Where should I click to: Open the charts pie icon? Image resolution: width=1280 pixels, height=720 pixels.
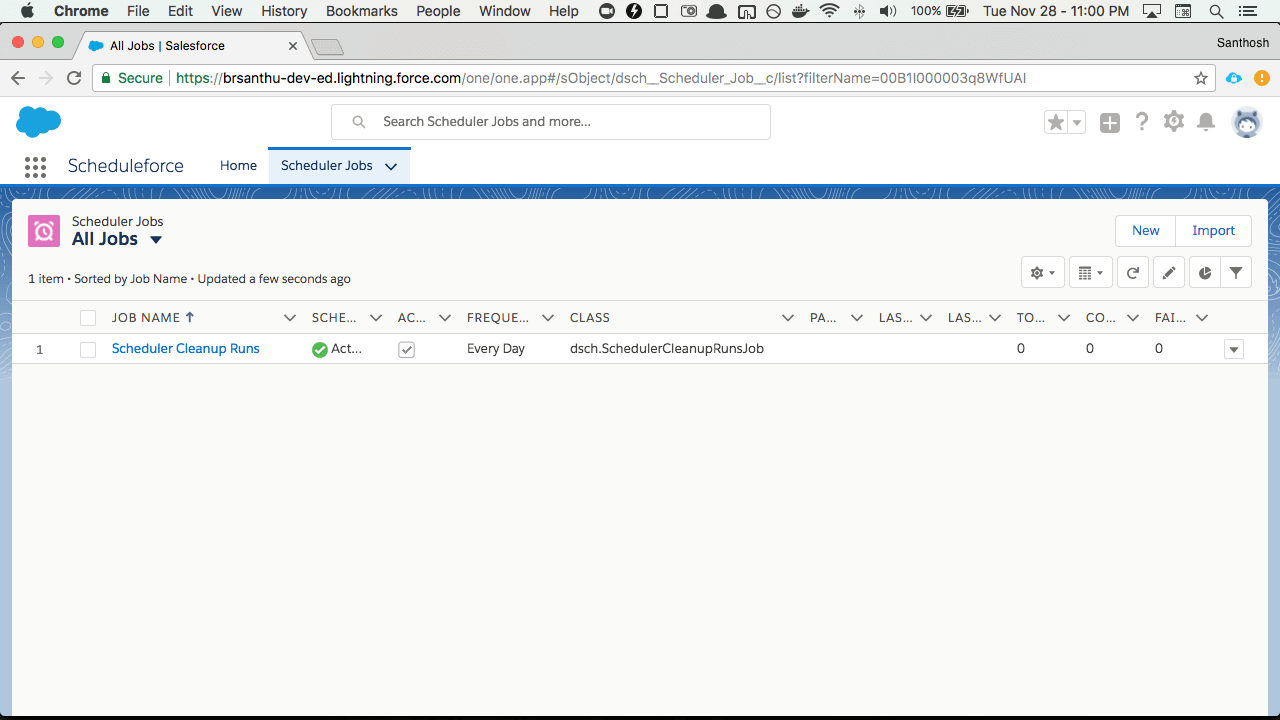[1205, 273]
